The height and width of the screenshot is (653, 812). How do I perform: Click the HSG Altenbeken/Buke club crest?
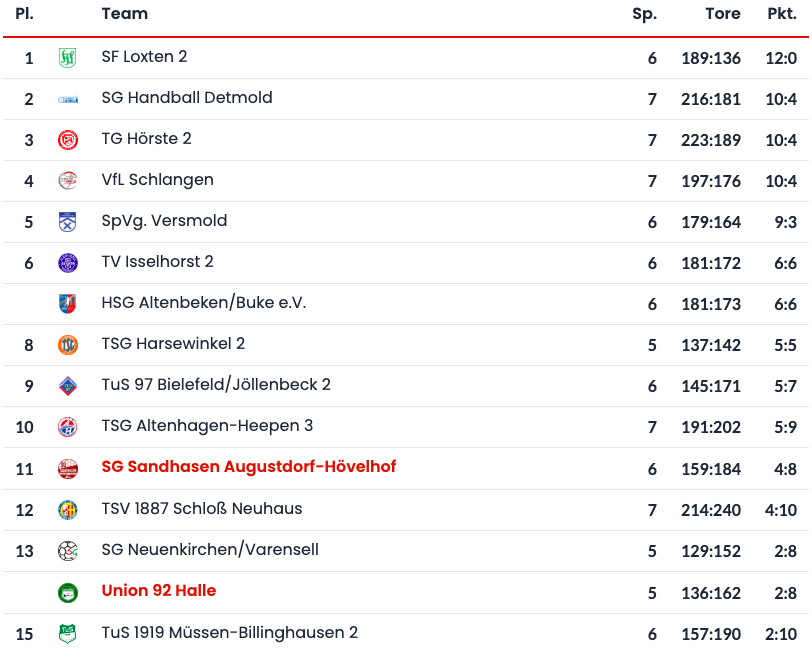67,304
